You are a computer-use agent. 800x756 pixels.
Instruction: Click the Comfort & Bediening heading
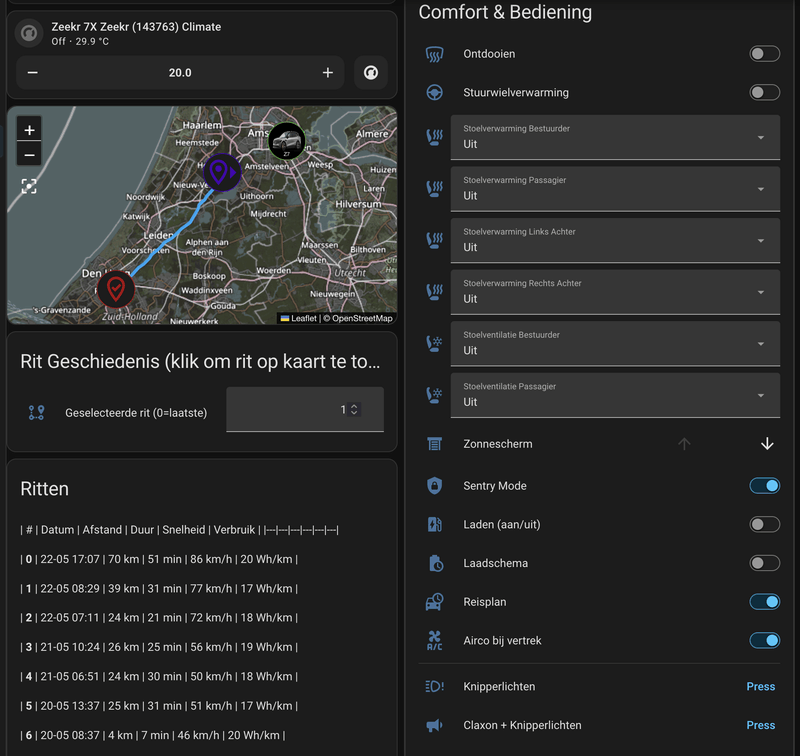pyautogui.click(x=505, y=12)
